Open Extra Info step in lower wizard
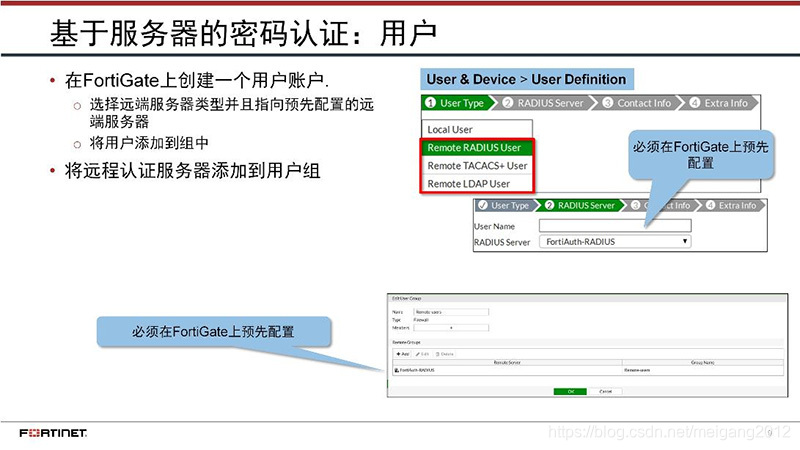Image resolution: width=800 pixels, height=450 pixels. (733, 205)
